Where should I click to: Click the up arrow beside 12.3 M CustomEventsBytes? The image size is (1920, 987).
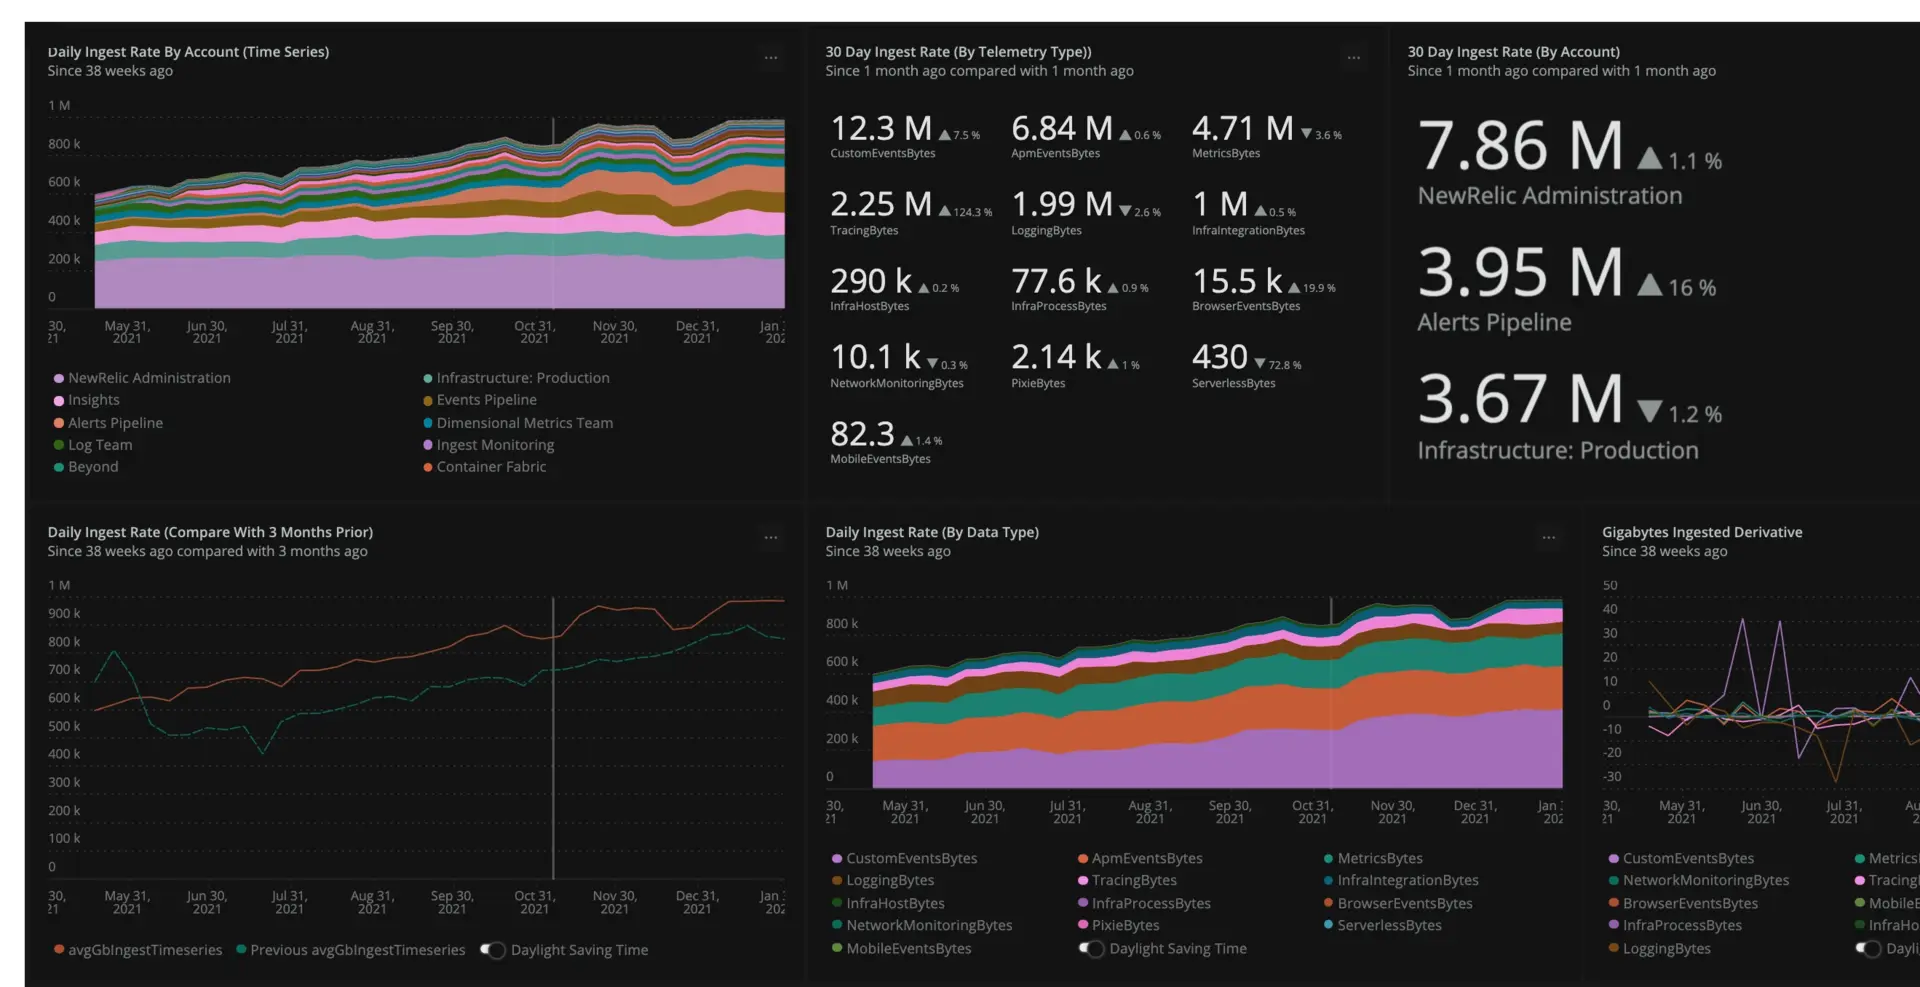click(944, 135)
